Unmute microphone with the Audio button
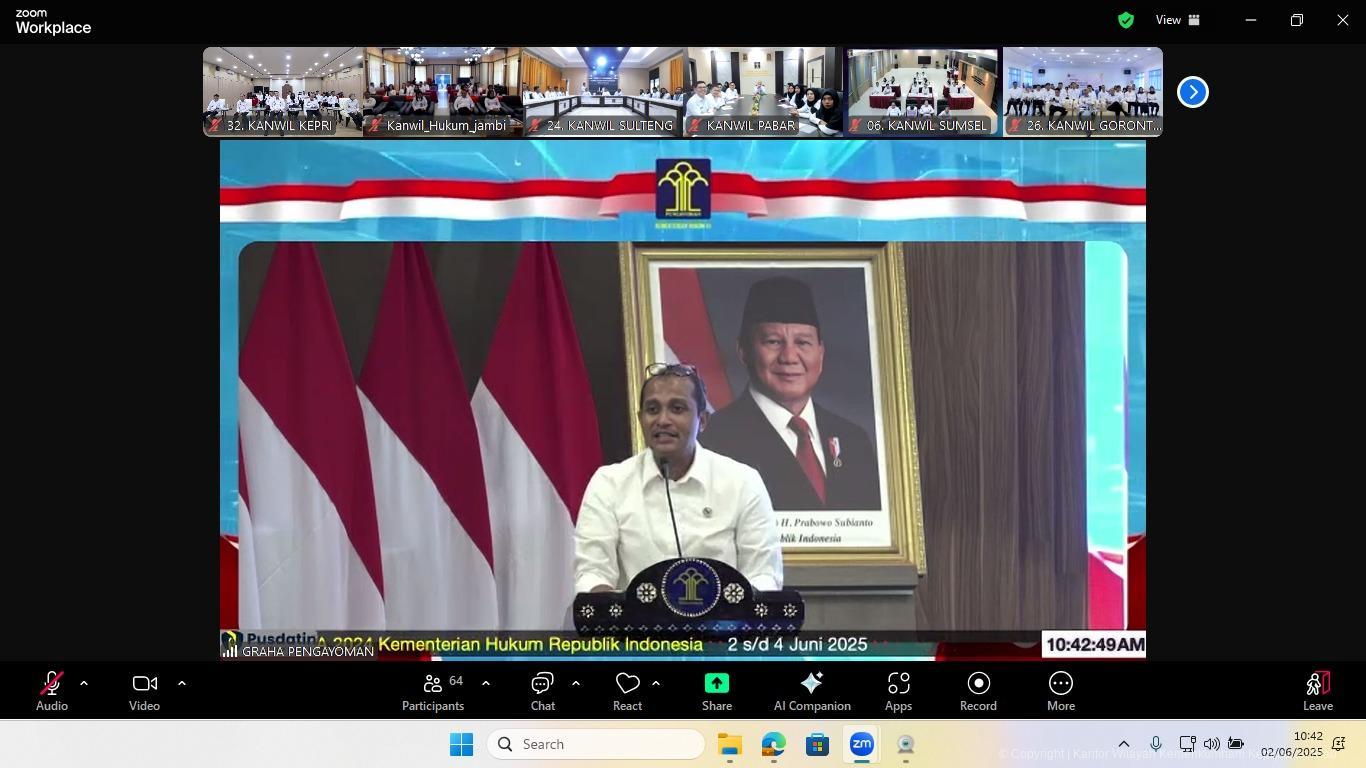The height and width of the screenshot is (768, 1366). 51,690
